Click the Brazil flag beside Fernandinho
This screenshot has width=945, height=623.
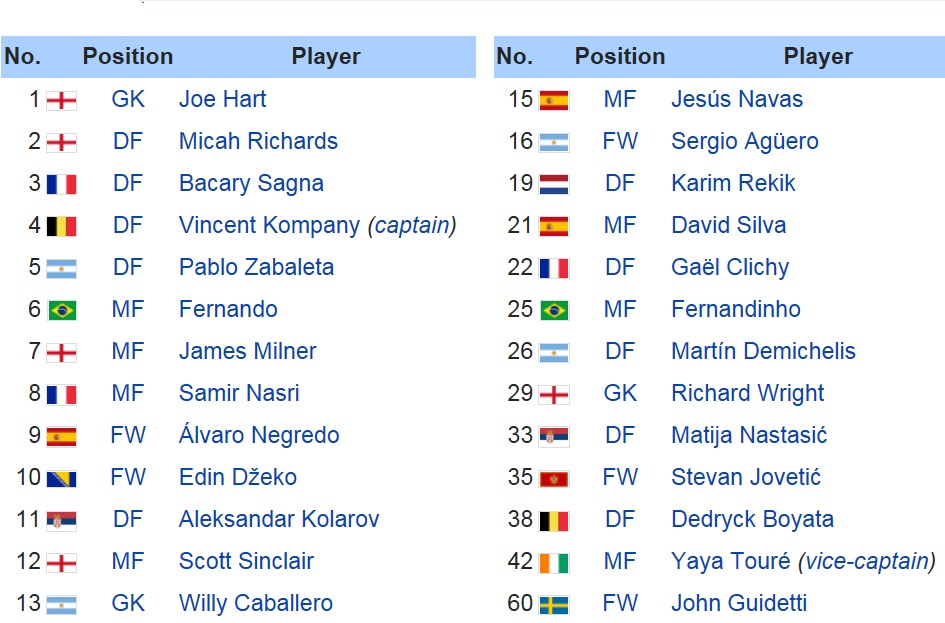pyautogui.click(x=554, y=310)
